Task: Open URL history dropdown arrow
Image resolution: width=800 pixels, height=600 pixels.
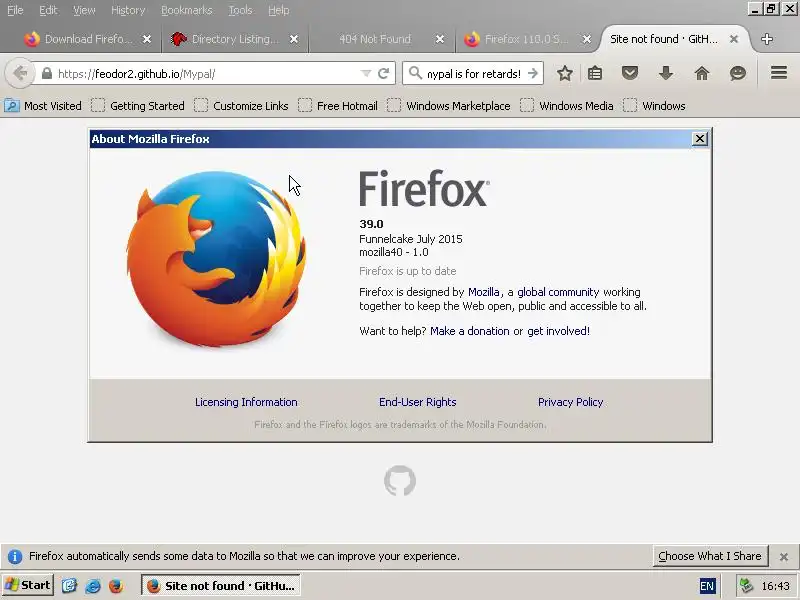Action: point(366,73)
